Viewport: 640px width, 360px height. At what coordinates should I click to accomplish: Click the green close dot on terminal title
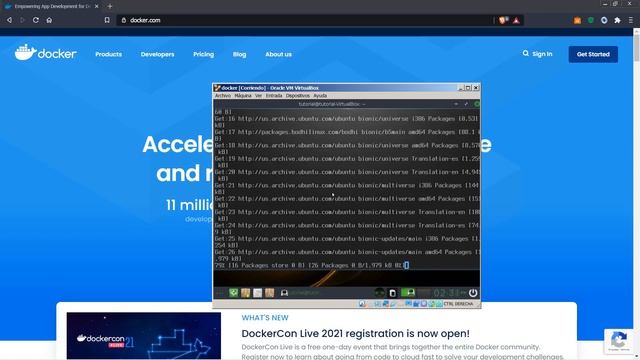(476, 104)
